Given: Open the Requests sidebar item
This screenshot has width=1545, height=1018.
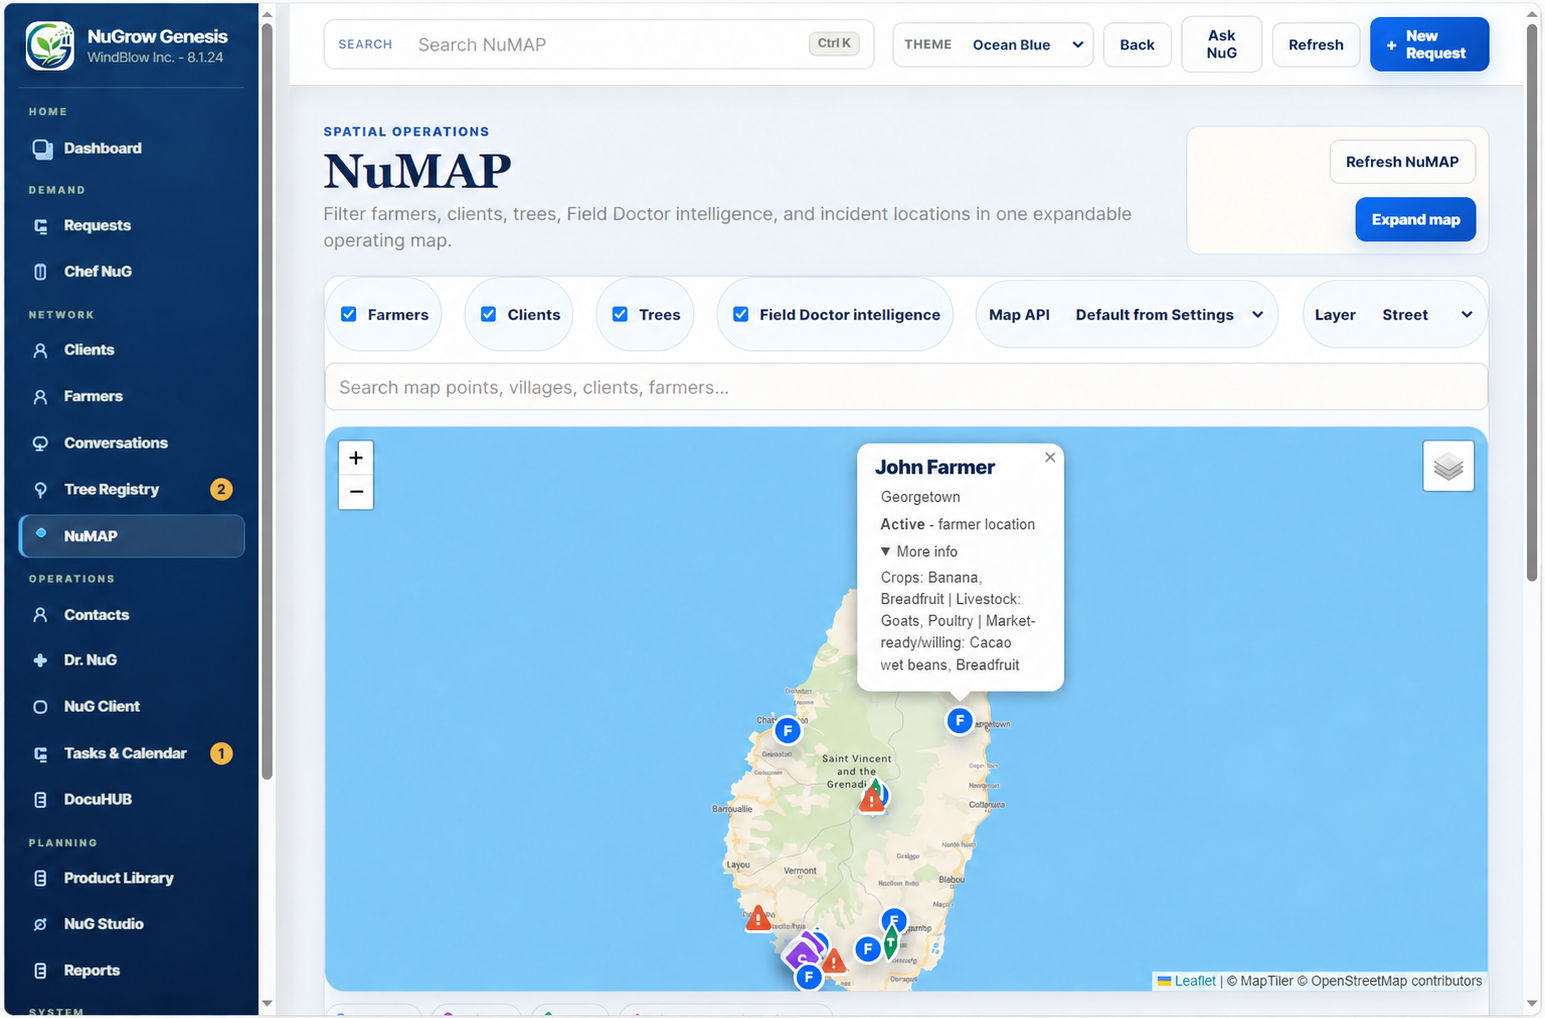Looking at the screenshot, I should pyautogui.click(x=131, y=226).
